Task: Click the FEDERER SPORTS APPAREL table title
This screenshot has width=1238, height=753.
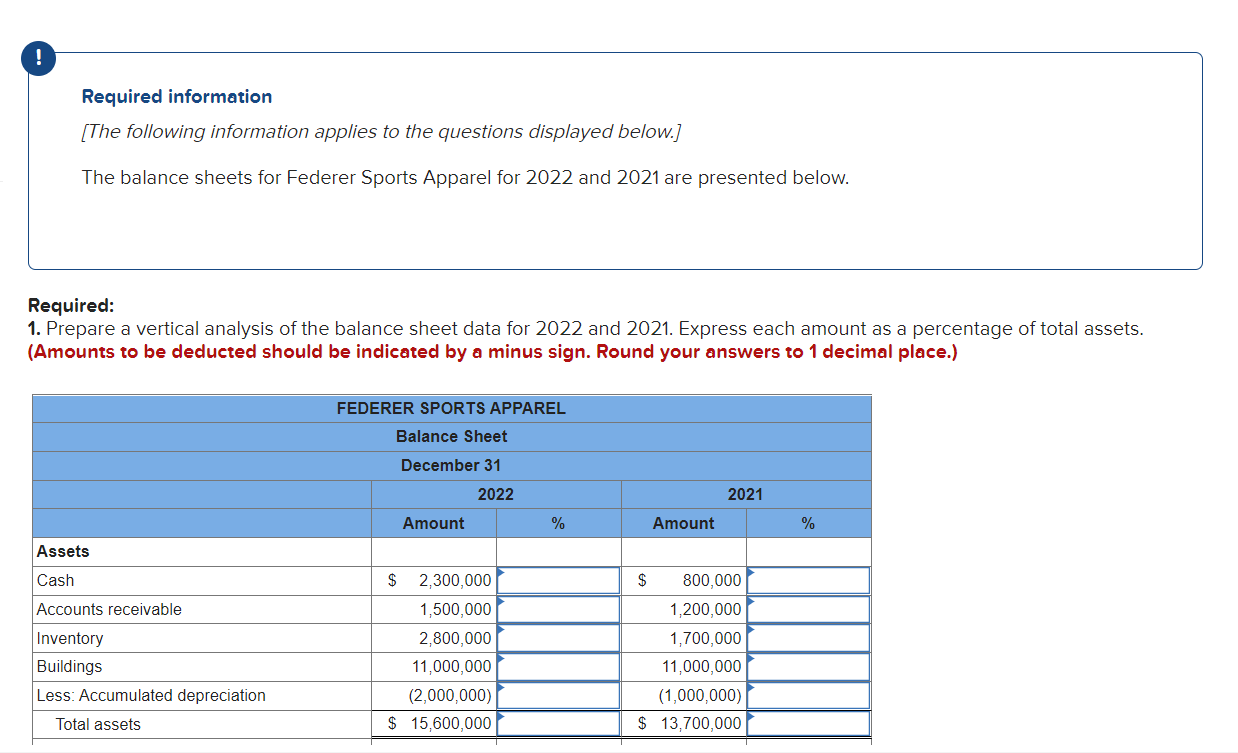Action: pyautogui.click(x=451, y=408)
